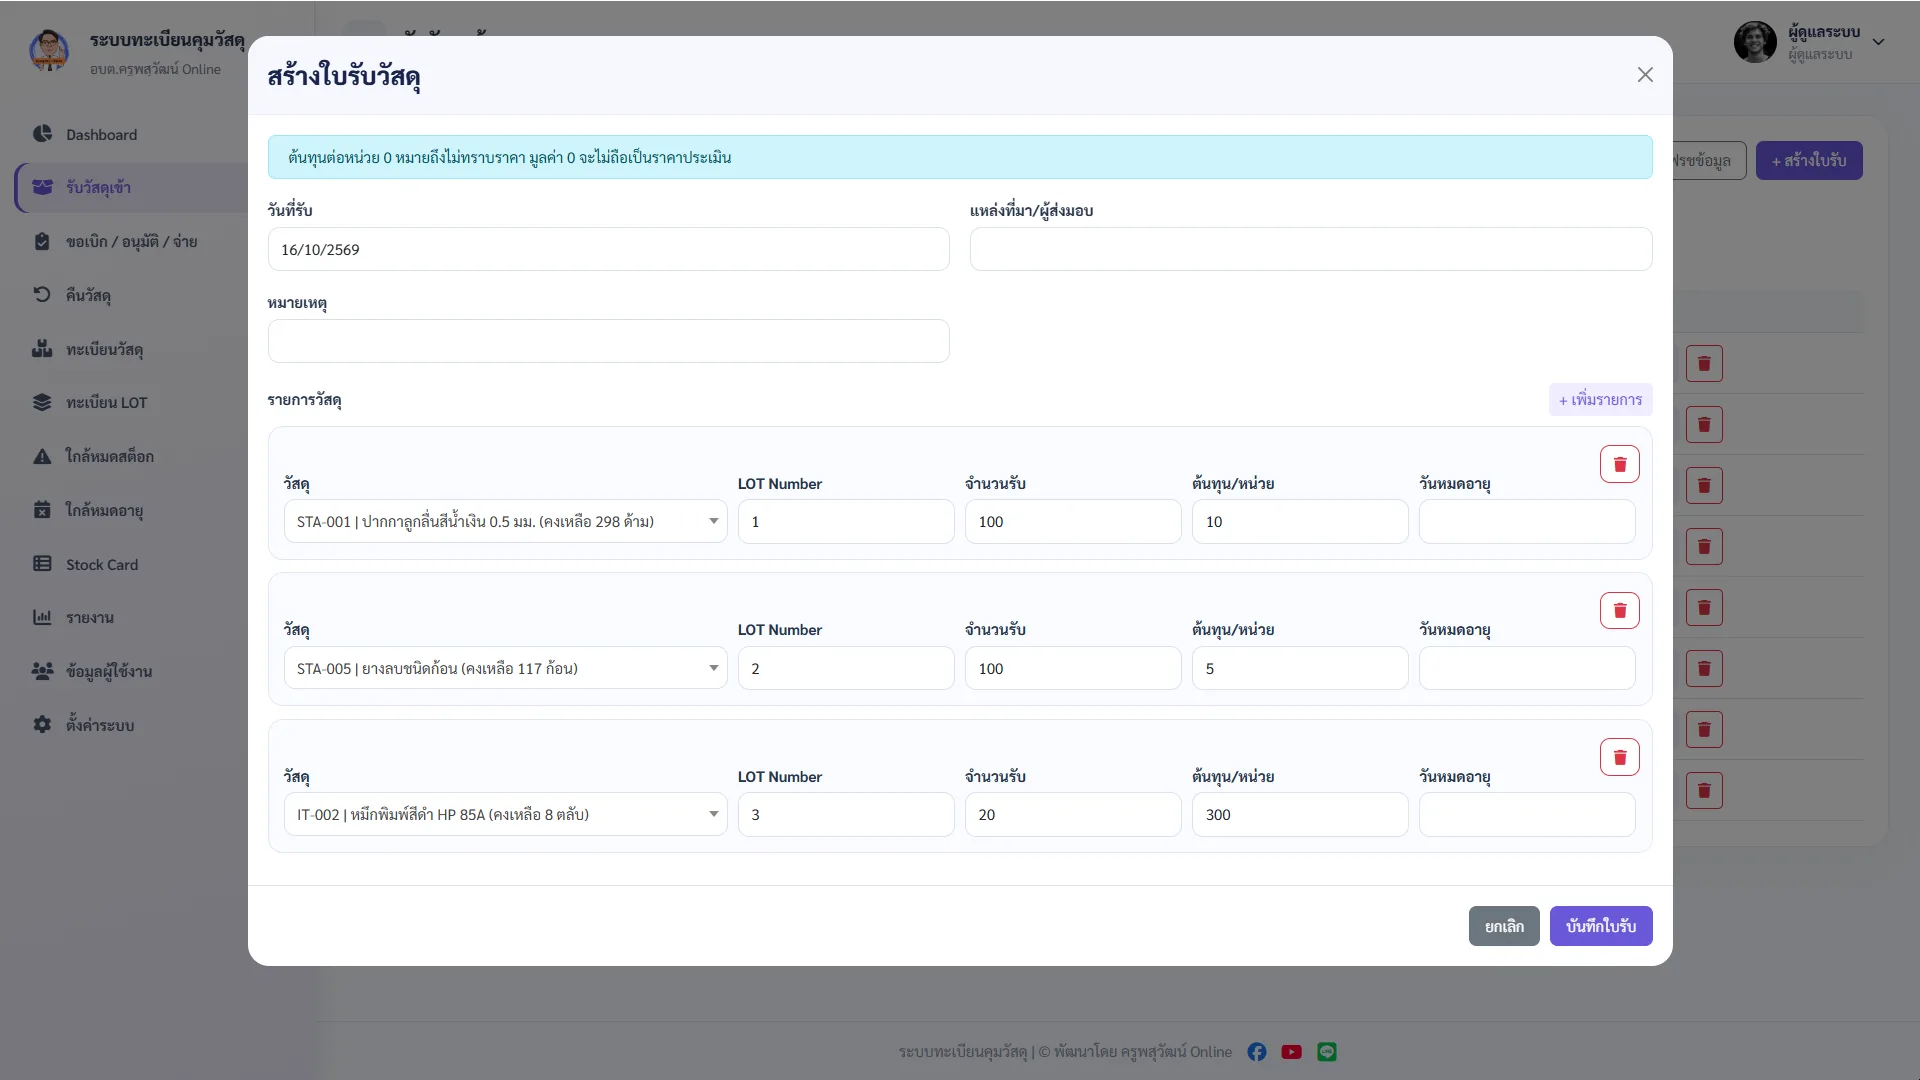Click LOT Number field with value 2
Viewport: 1920px width, 1080px height.
[x=846, y=668]
